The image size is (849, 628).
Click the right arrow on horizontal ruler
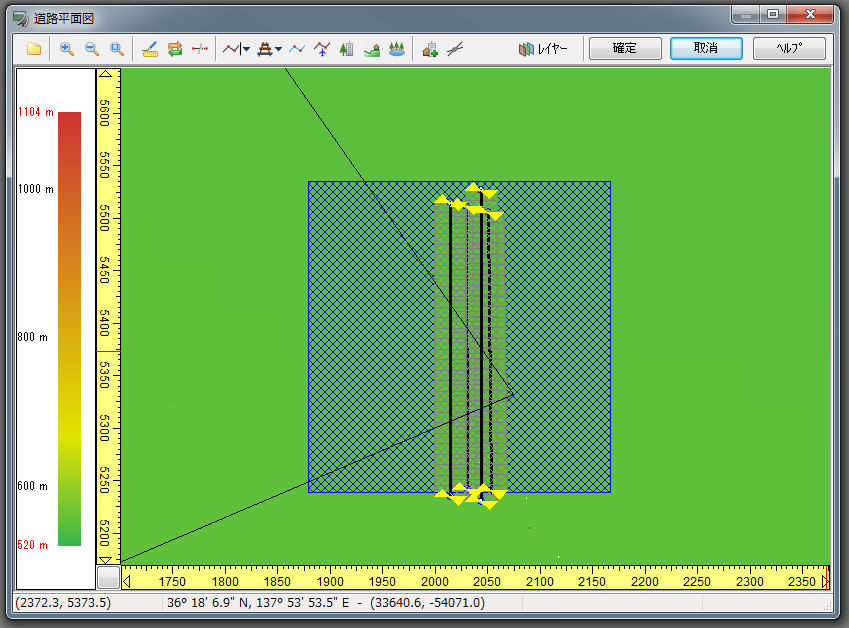(825, 581)
